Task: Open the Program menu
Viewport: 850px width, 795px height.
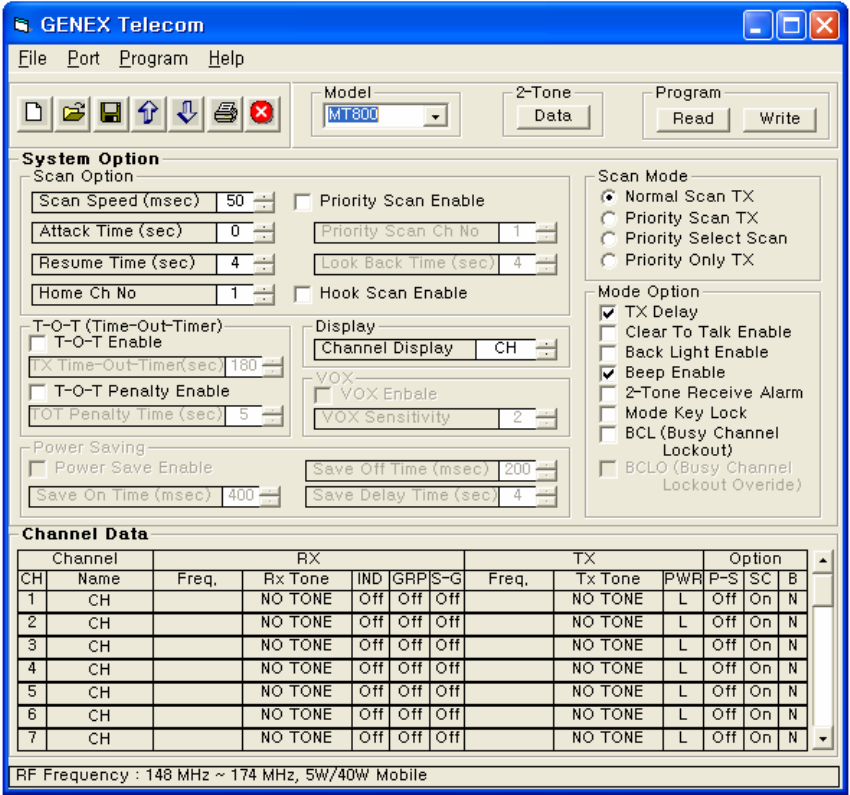Action: tap(153, 59)
